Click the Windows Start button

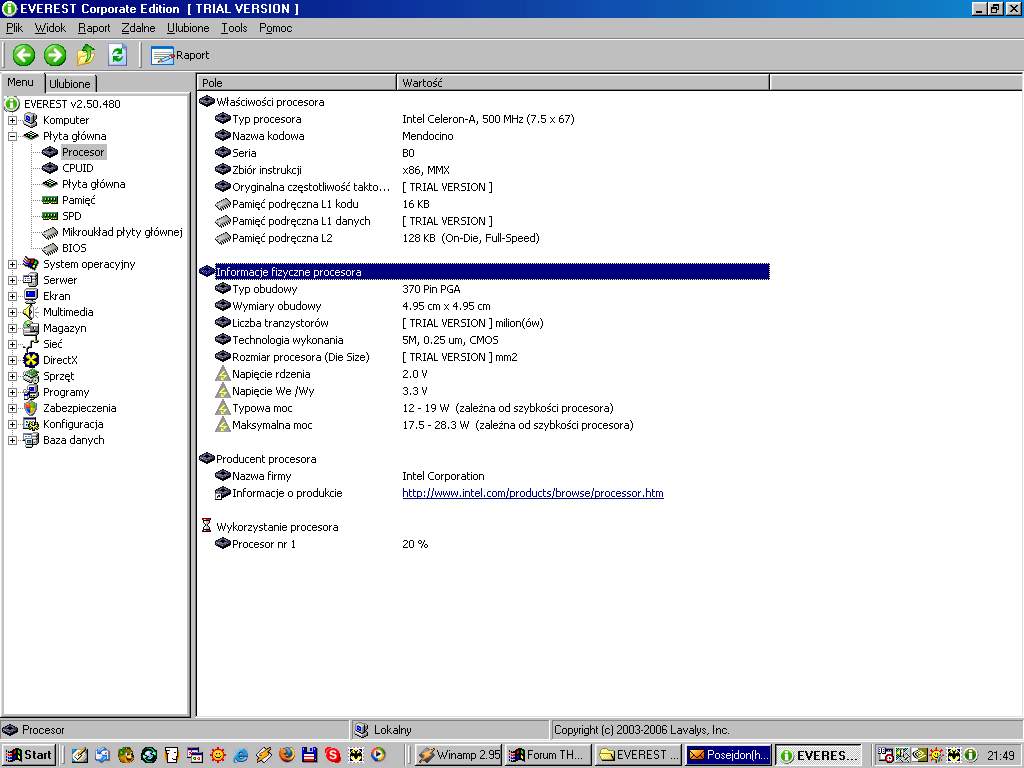click(29, 755)
